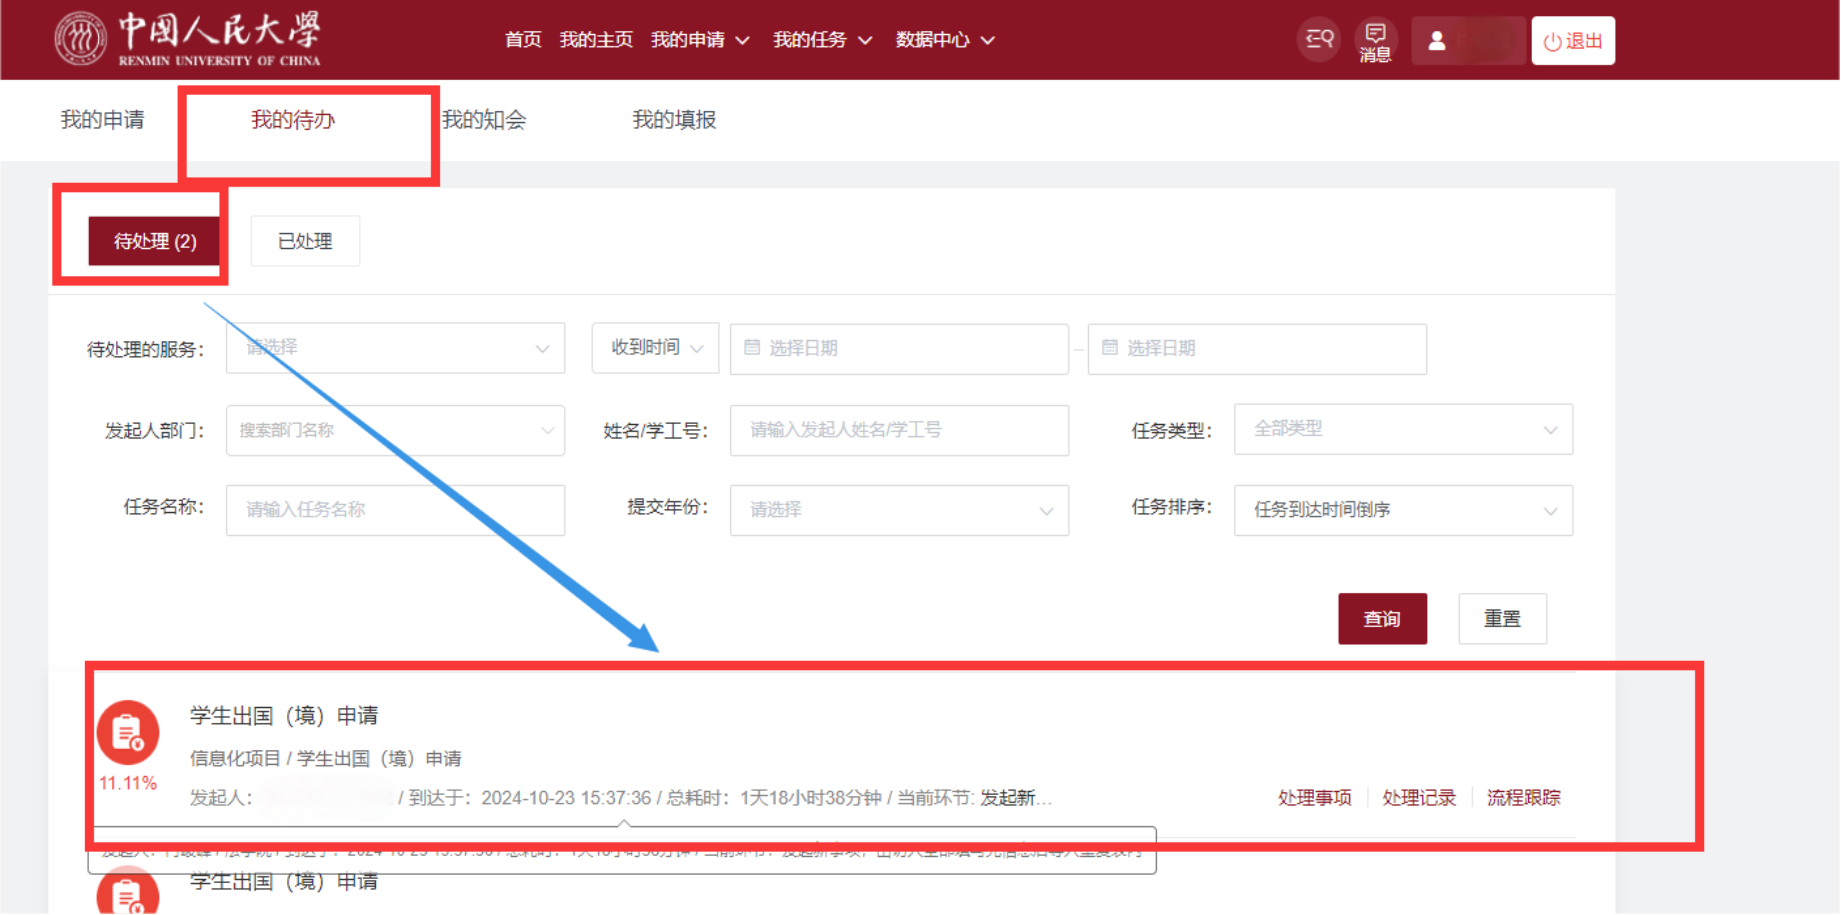Open 流程跟踪 link for first application
Screen dimensions: 1841x915
coord(1523,798)
